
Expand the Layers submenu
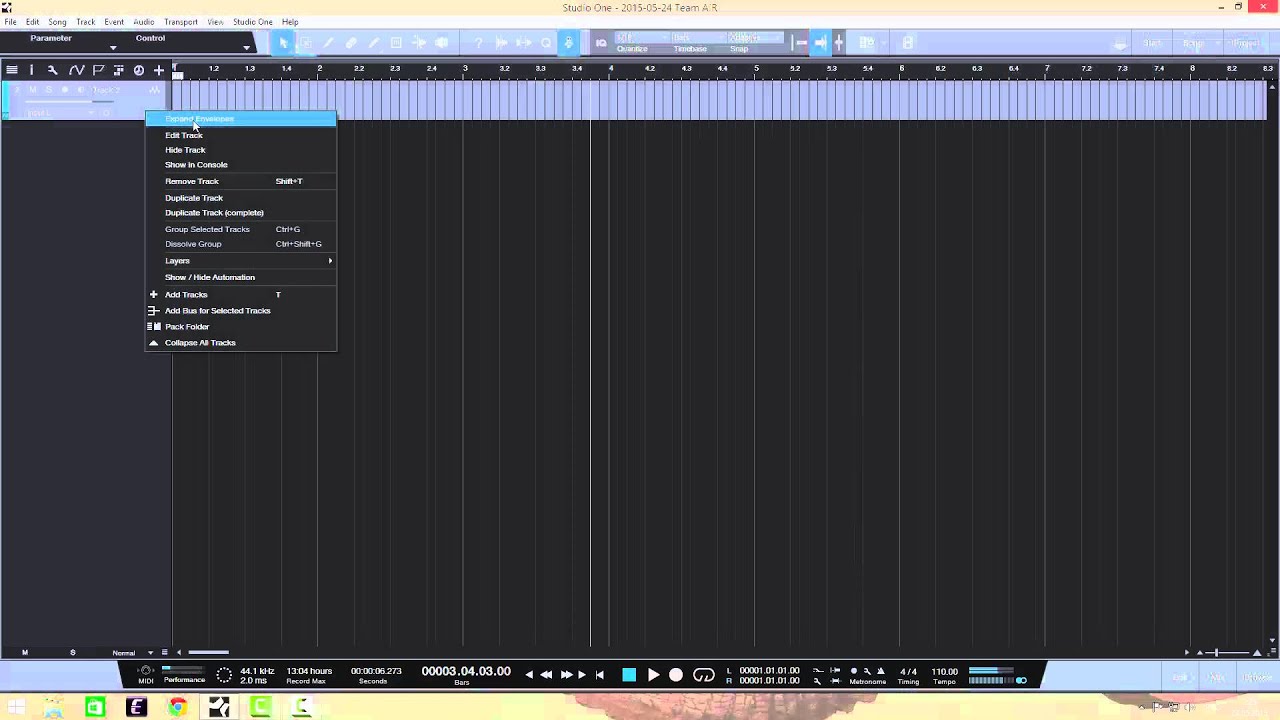[x=241, y=261]
